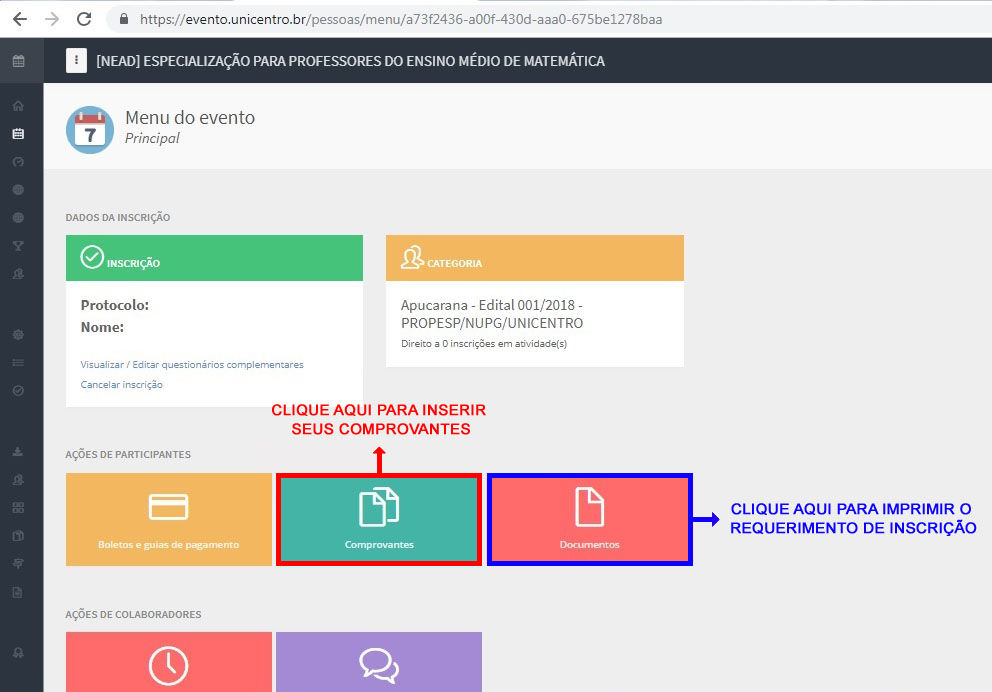
Task: Select the evento.unicentro.br address bar
Action: pyautogui.click(x=401, y=20)
